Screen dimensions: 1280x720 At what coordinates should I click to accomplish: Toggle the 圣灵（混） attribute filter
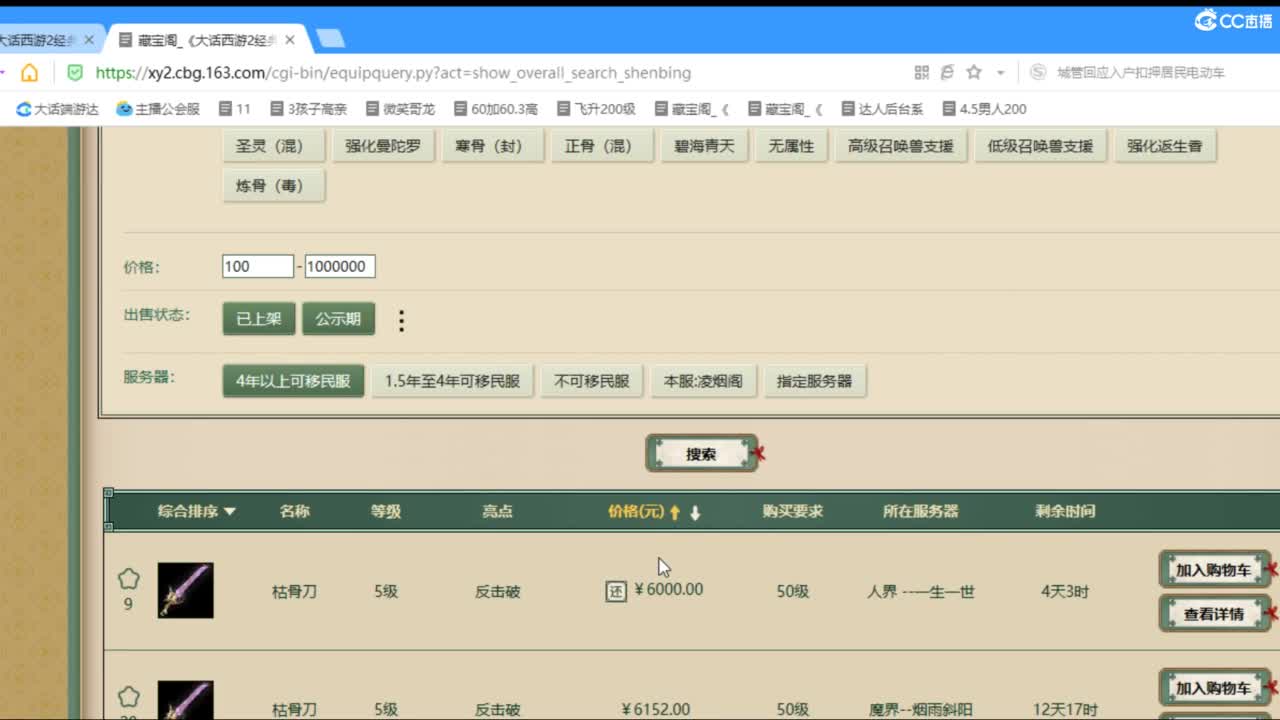click(274, 146)
